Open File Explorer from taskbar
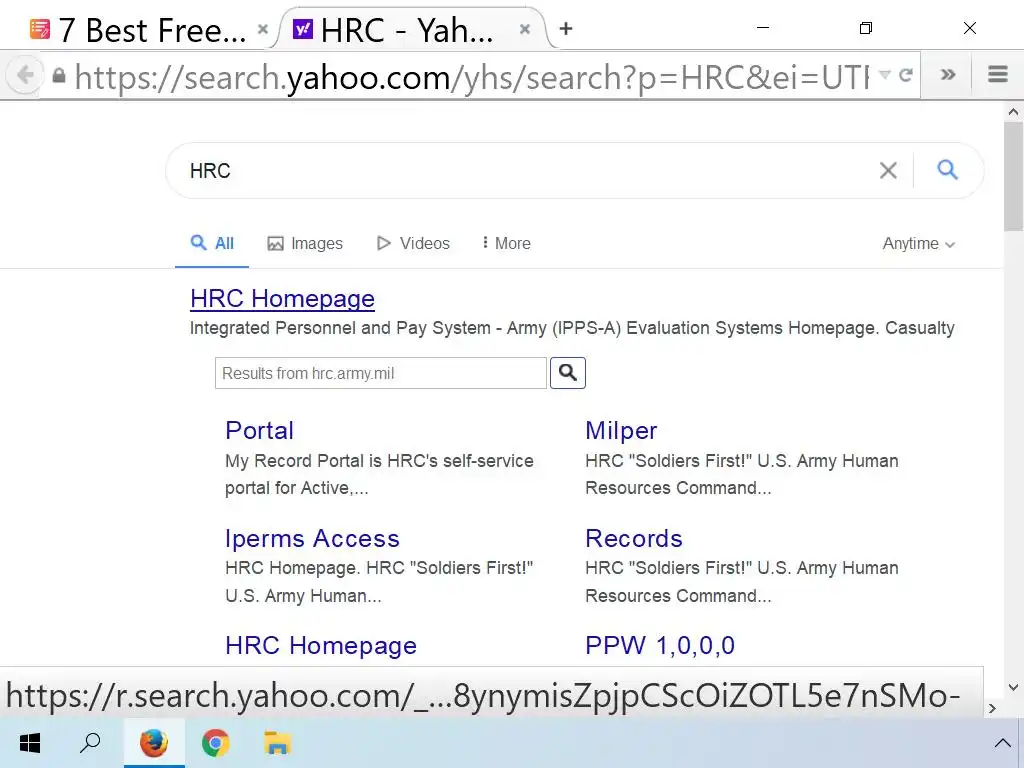 pyautogui.click(x=277, y=743)
